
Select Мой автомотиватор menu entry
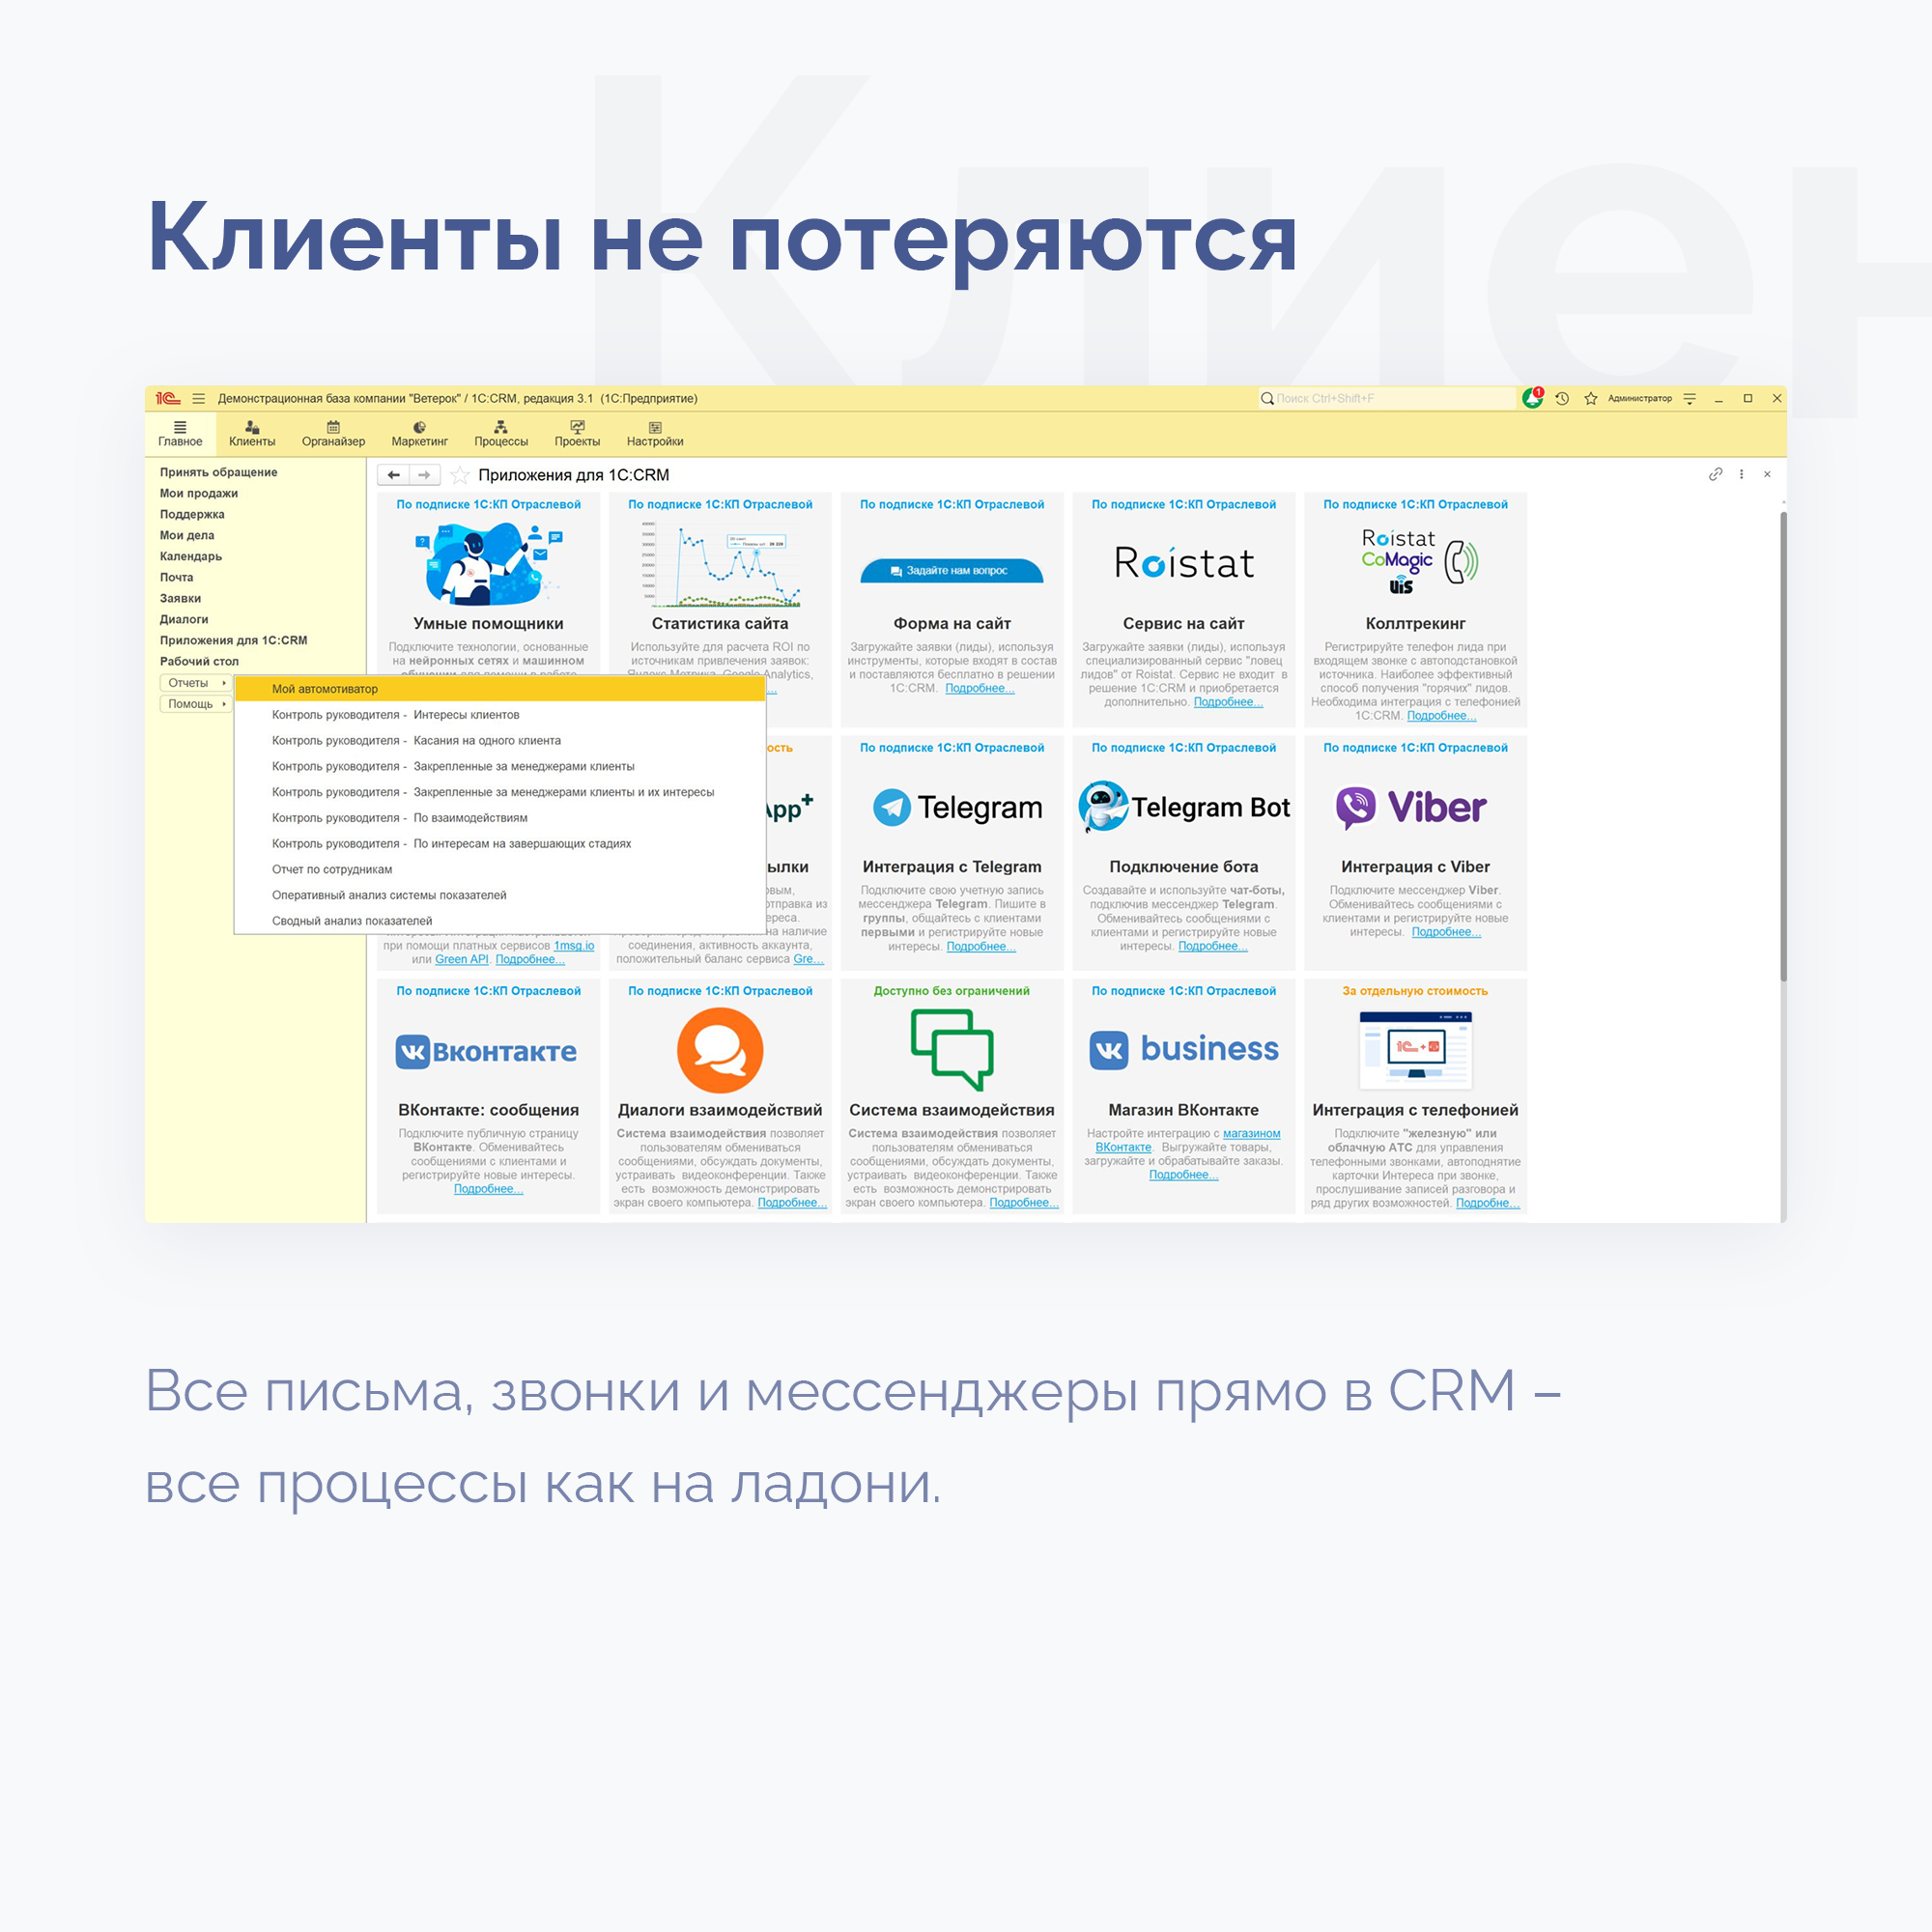click(500, 689)
